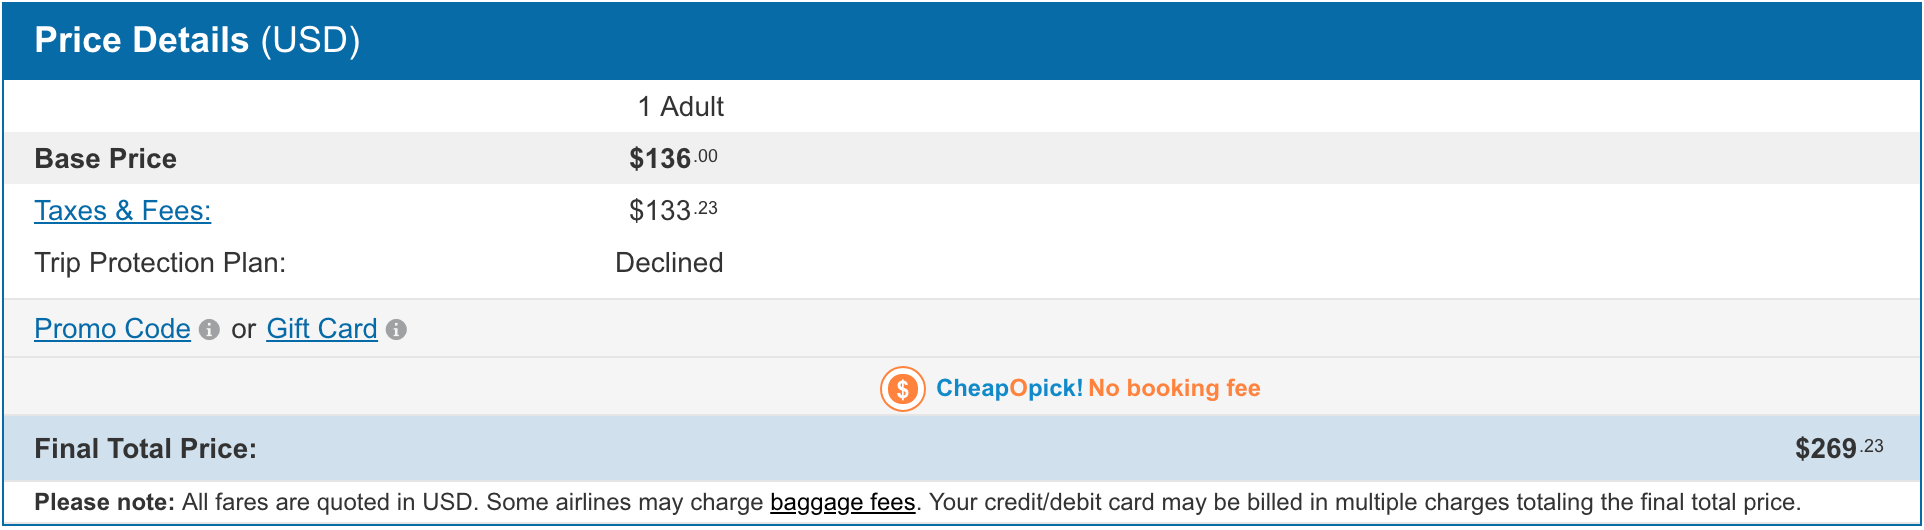
Task: Click the Declined trip protection status
Action: (x=668, y=263)
